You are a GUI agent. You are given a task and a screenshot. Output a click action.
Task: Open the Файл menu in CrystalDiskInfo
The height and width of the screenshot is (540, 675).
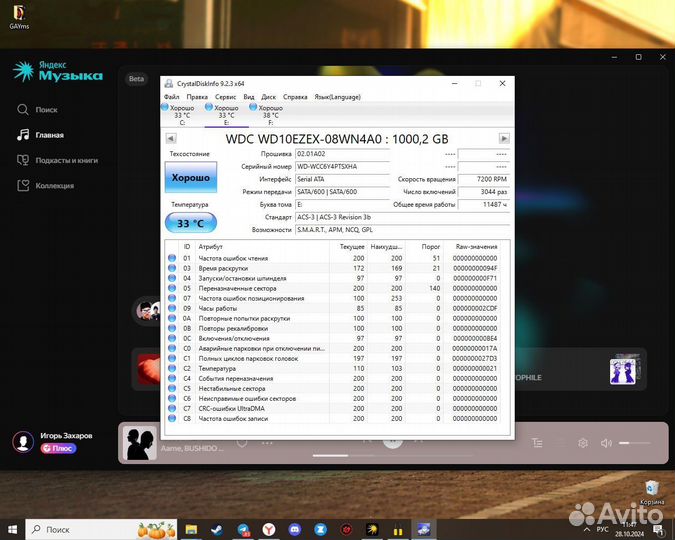(171, 97)
